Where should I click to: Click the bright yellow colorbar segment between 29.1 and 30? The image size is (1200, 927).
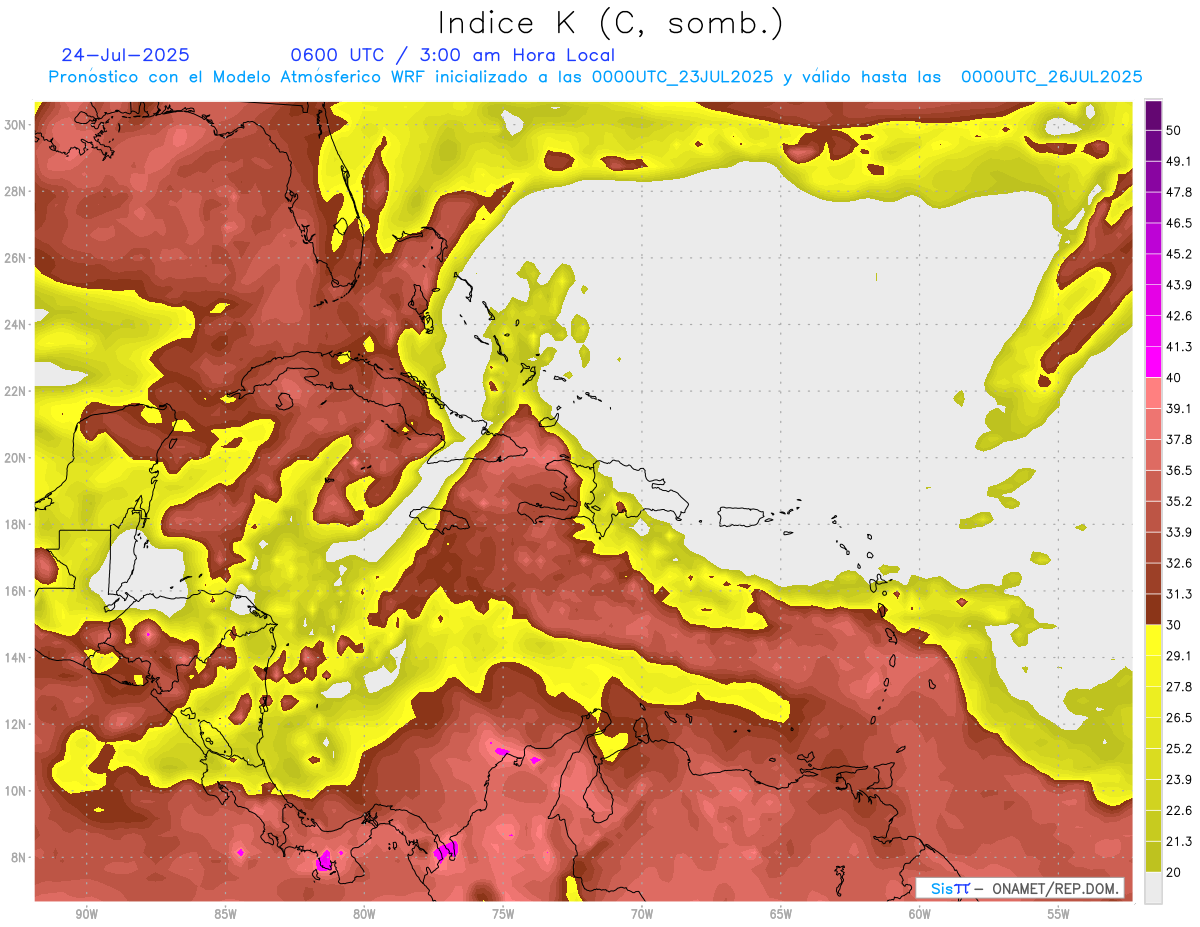point(1153,640)
